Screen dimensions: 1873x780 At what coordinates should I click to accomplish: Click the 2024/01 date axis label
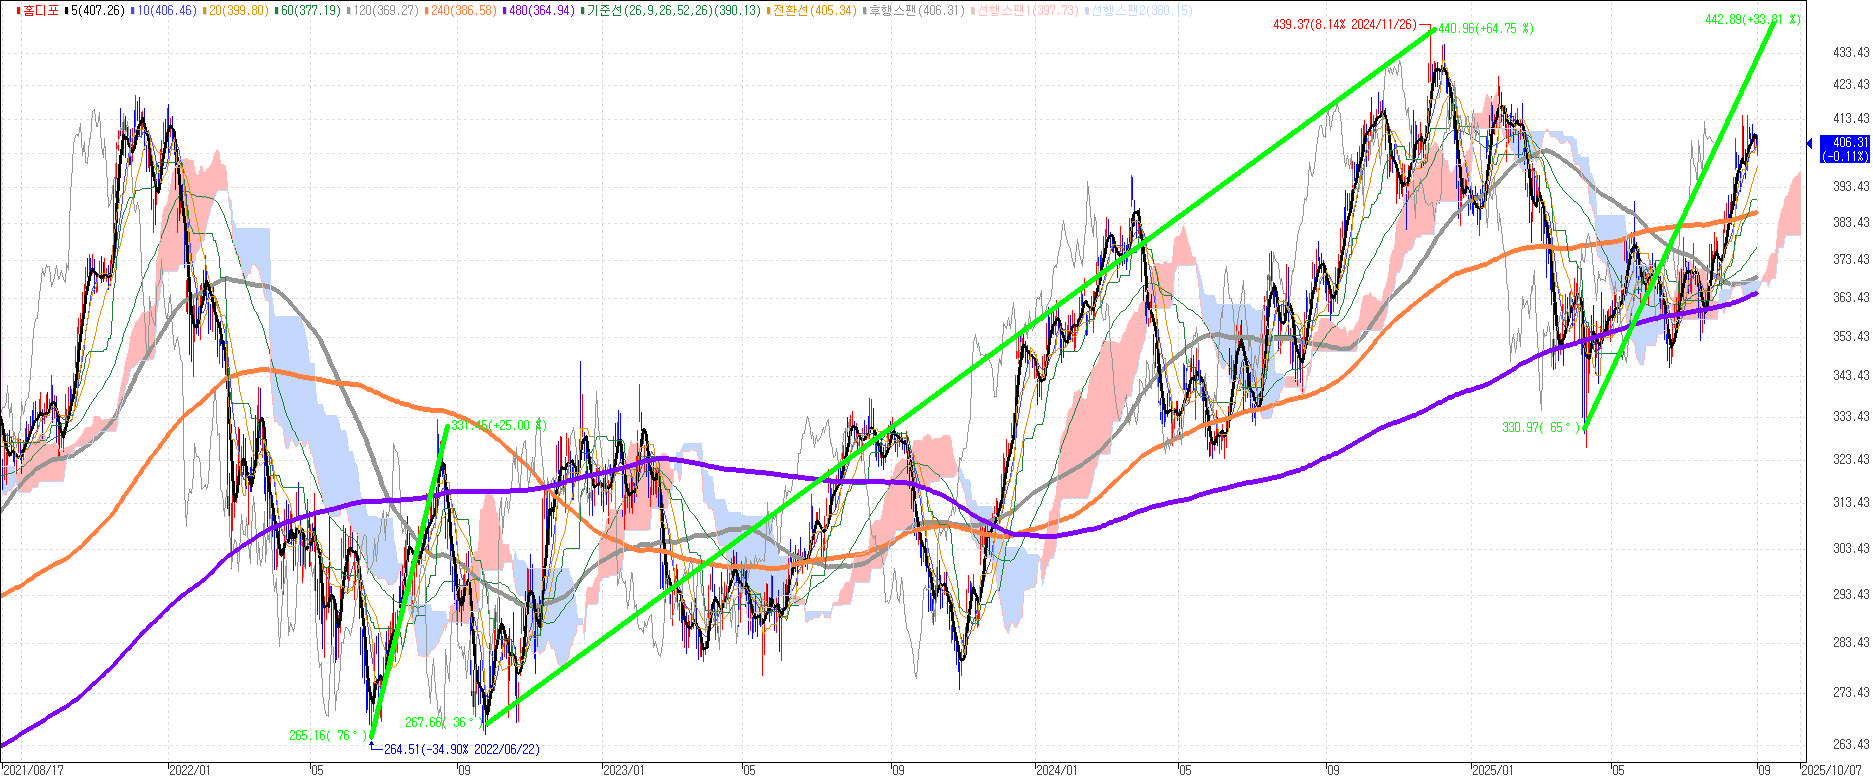[1057, 771]
